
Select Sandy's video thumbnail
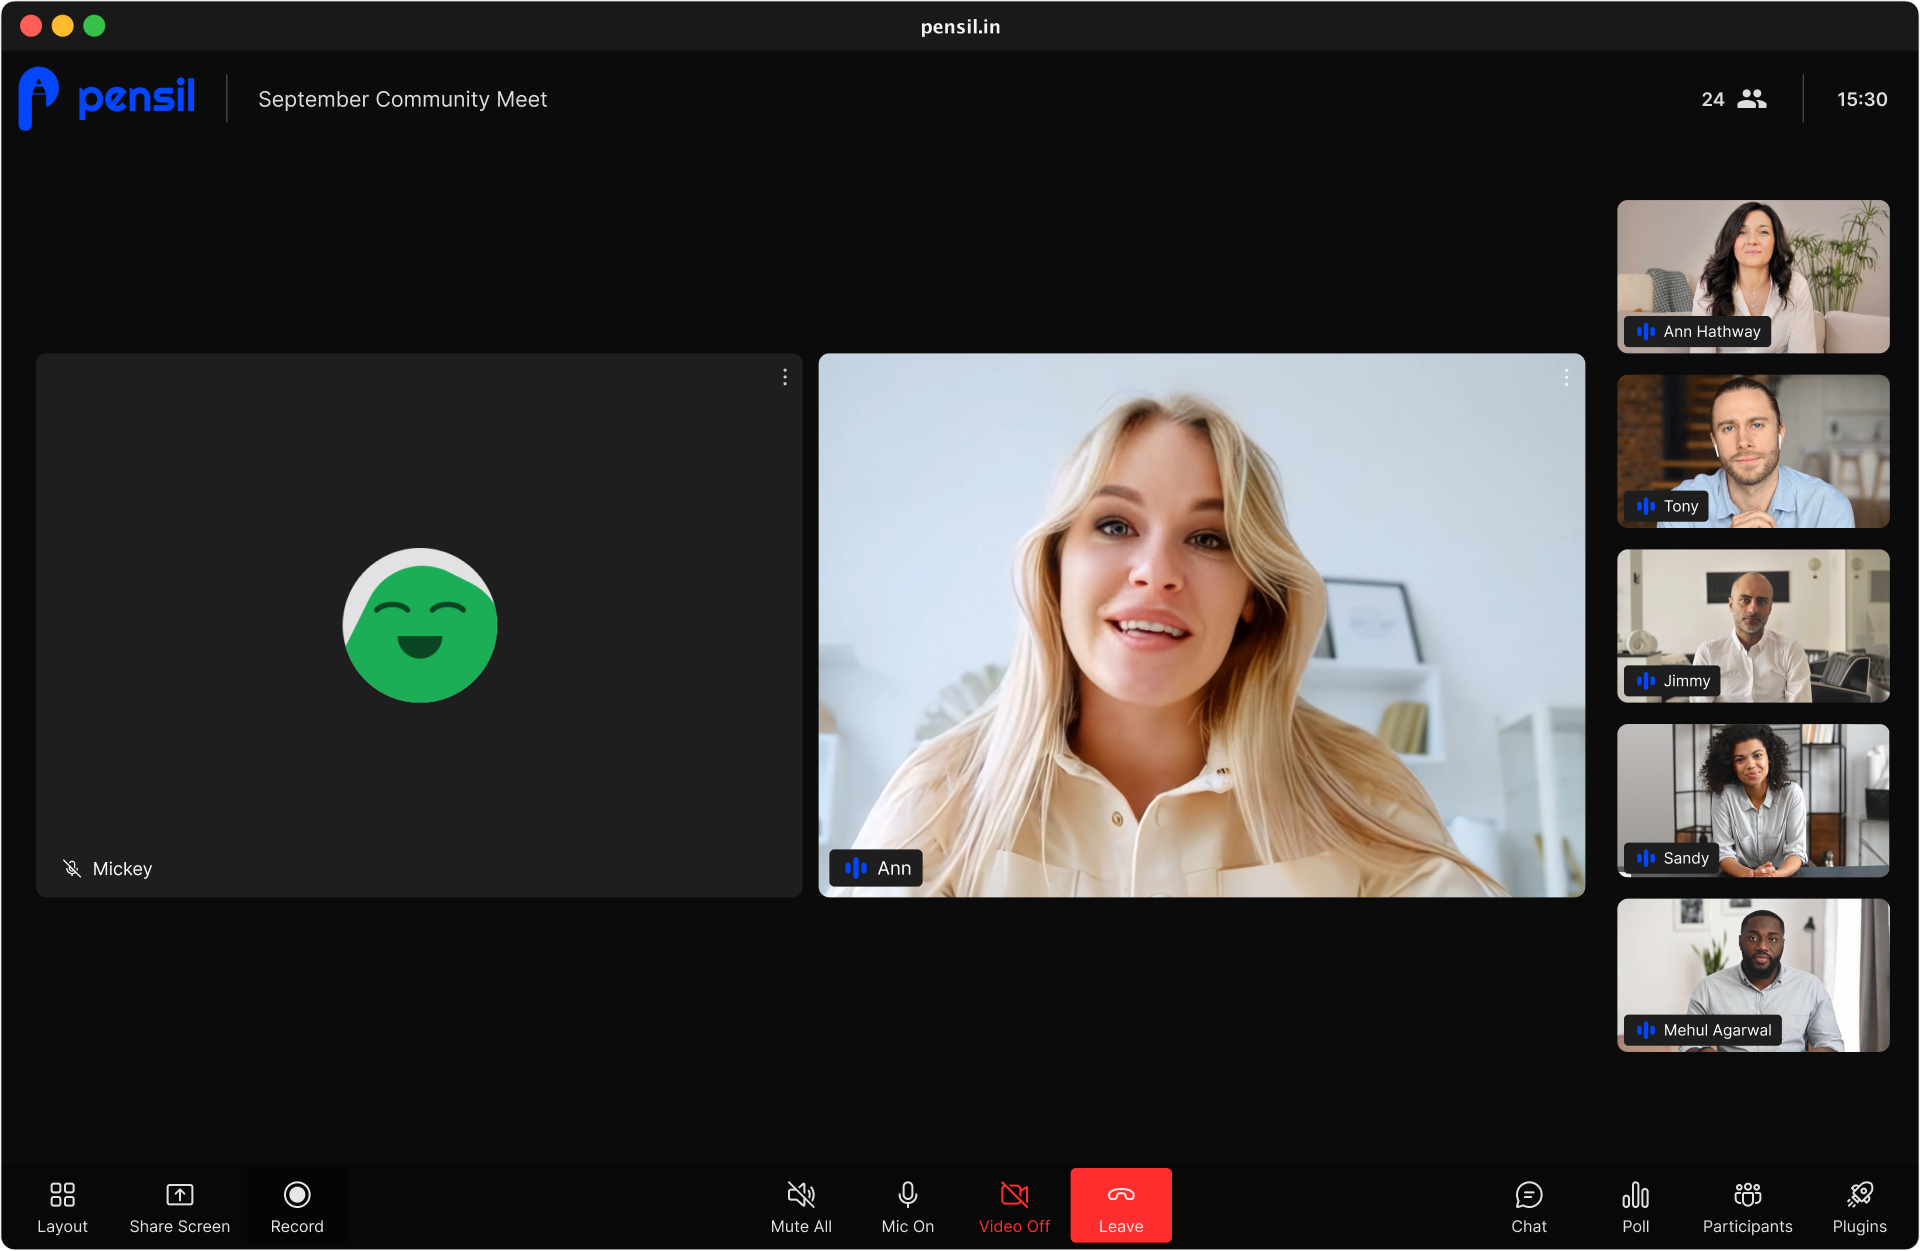coord(1753,801)
